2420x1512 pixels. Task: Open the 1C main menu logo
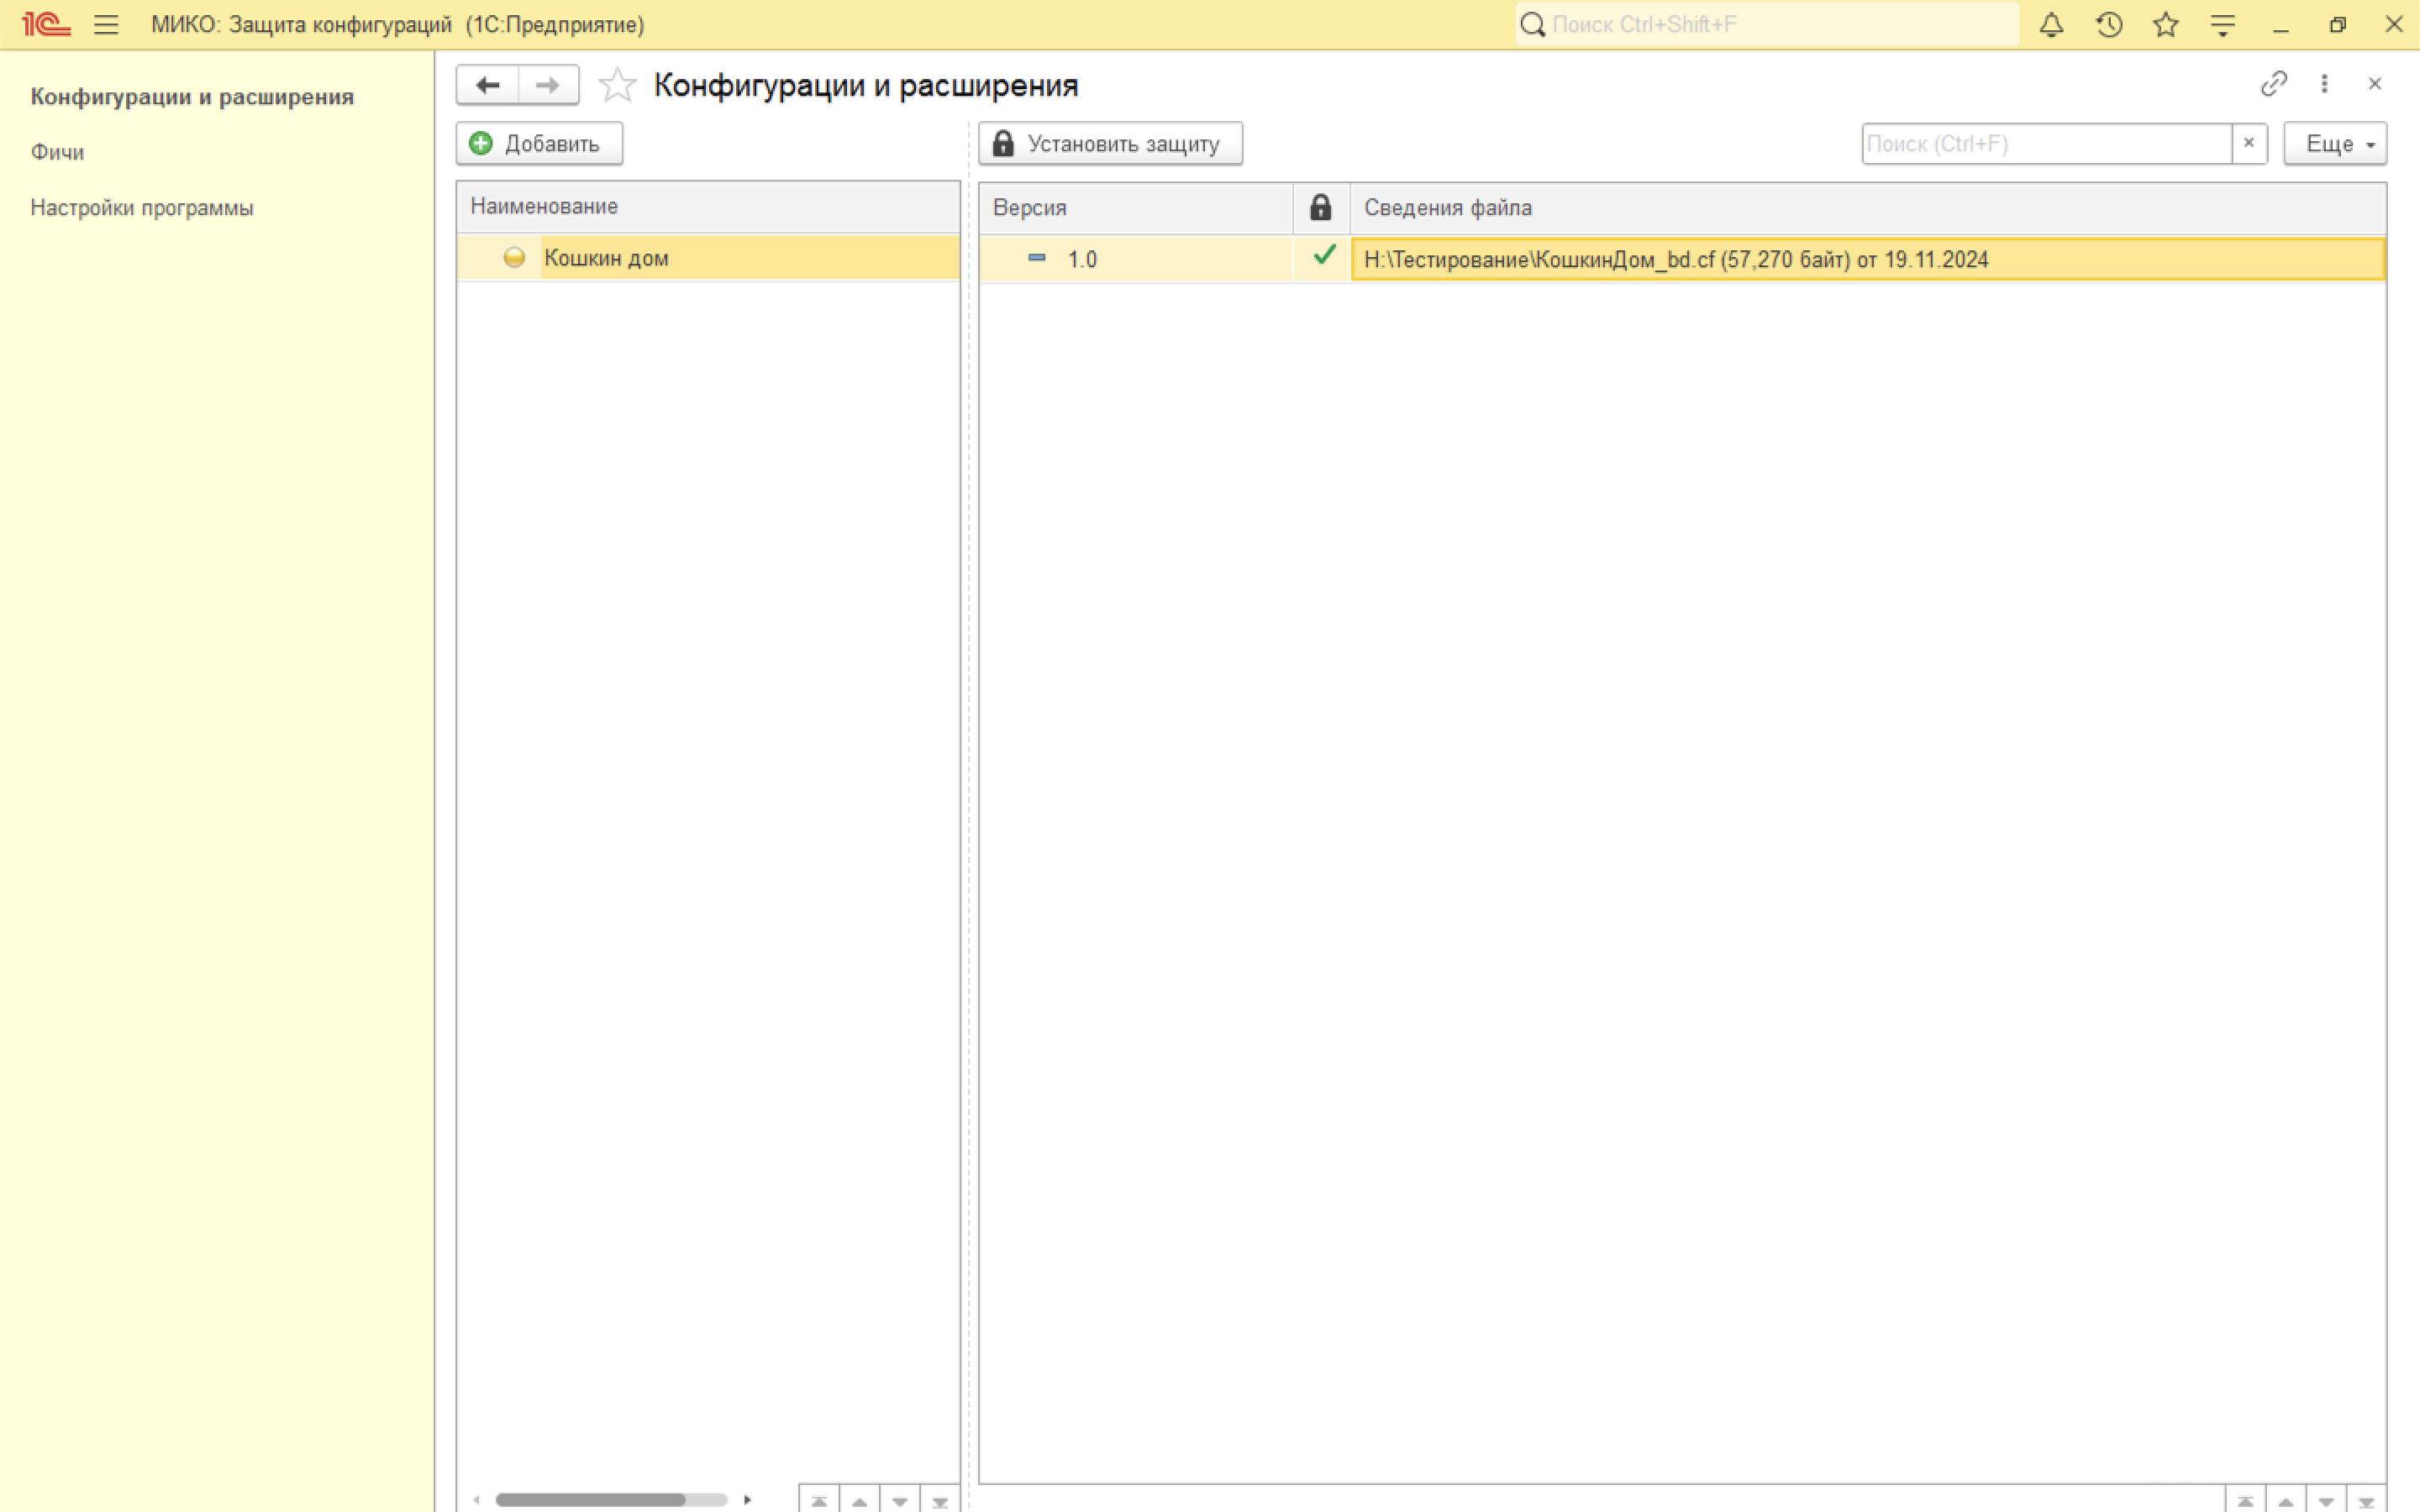46,24
